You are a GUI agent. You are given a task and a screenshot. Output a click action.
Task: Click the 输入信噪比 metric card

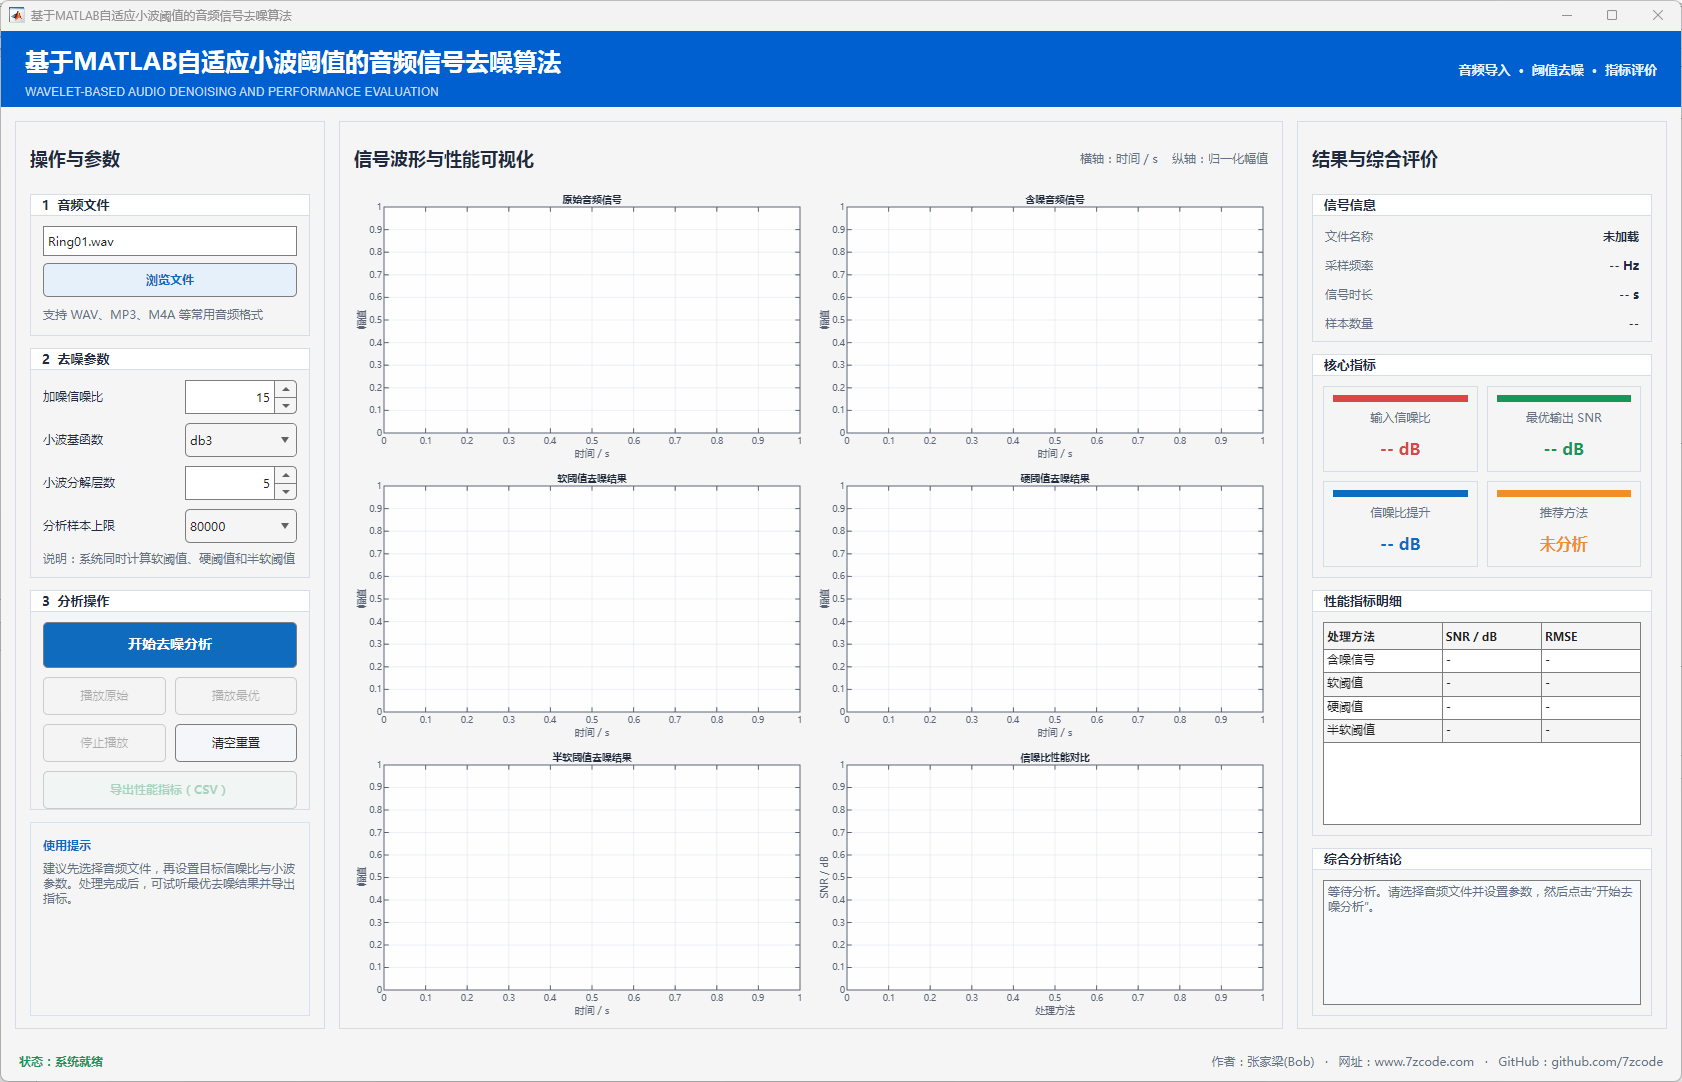click(x=1400, y=429)
